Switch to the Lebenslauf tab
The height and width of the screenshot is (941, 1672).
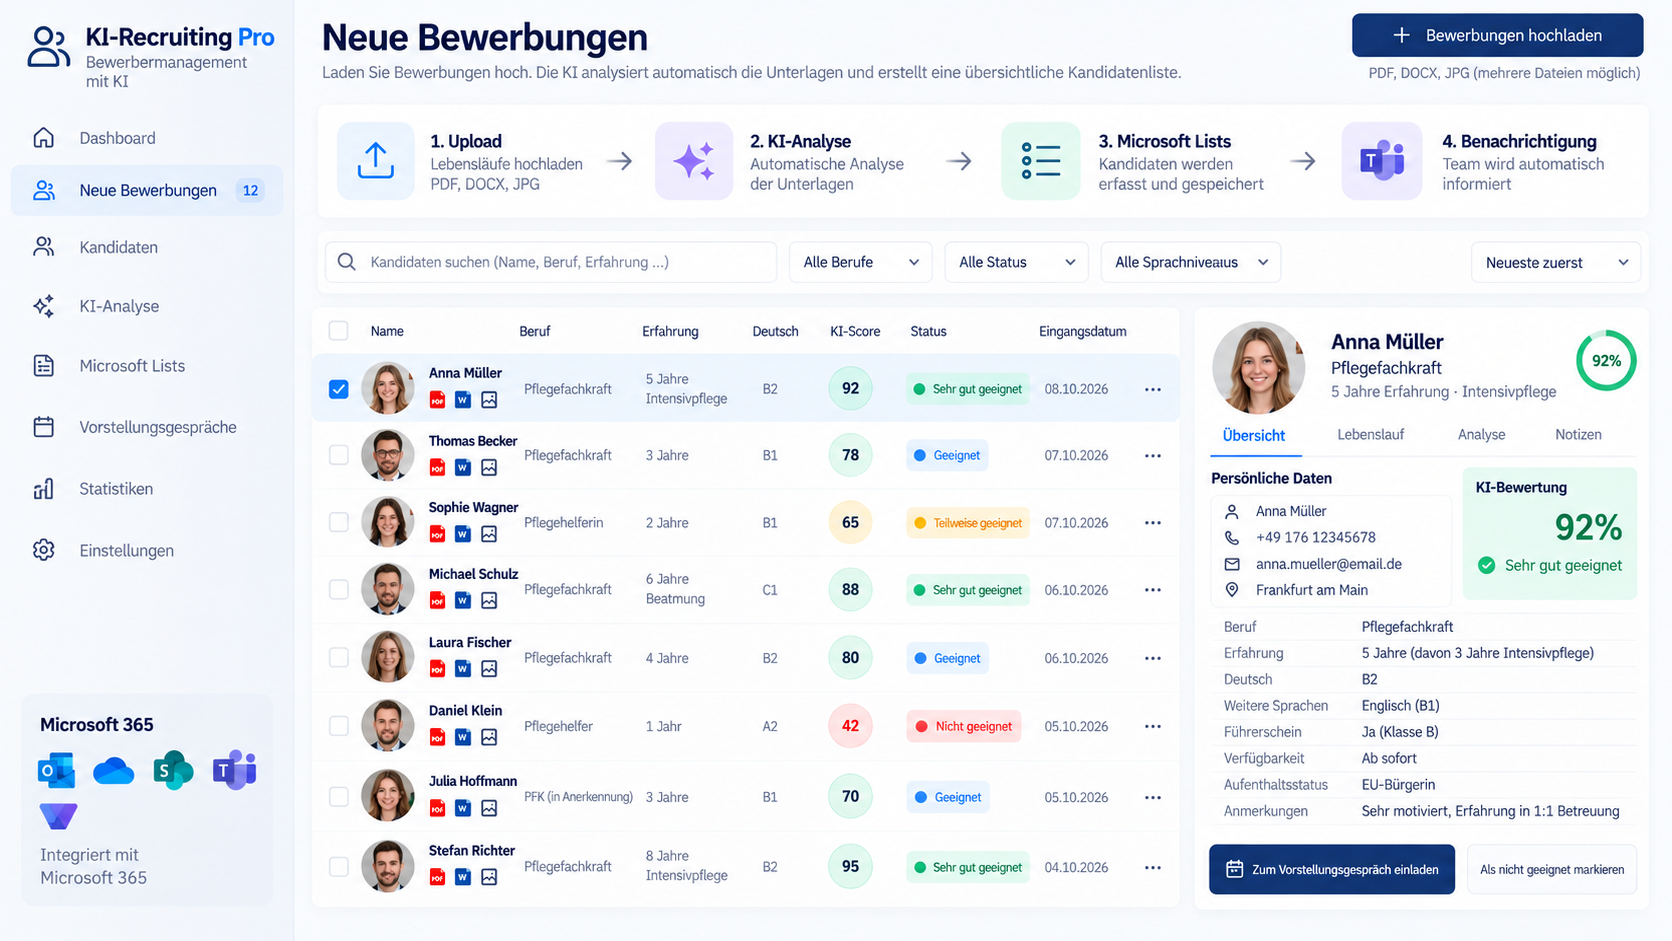pos(1370,435)
